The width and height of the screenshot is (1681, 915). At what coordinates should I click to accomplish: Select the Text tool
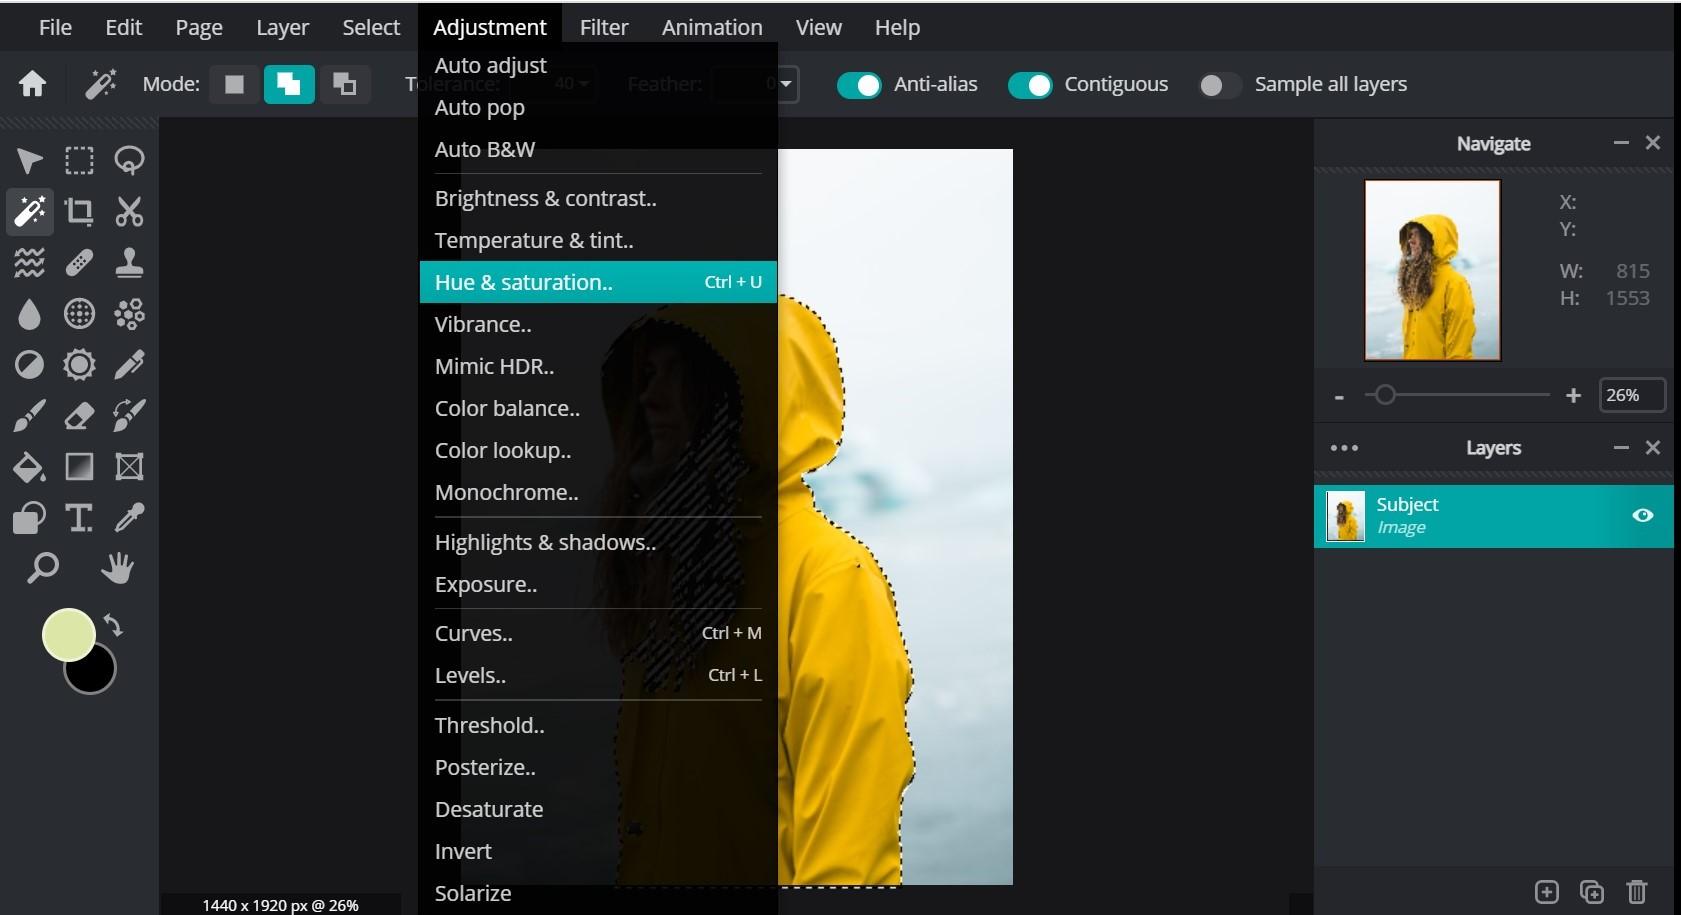[79, 518]
